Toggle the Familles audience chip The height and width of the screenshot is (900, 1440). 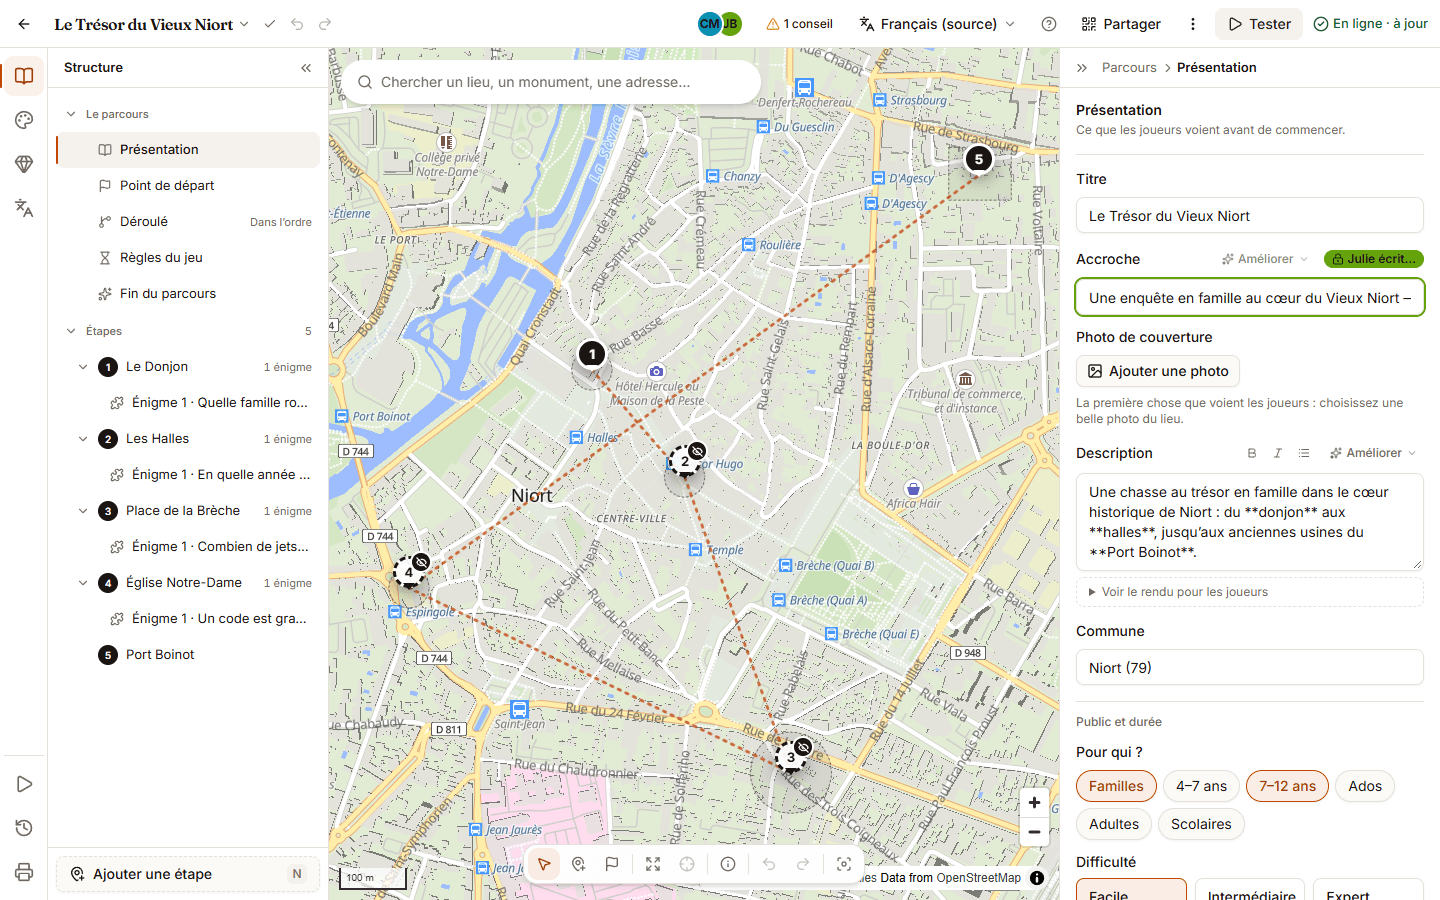point(1116,786)
